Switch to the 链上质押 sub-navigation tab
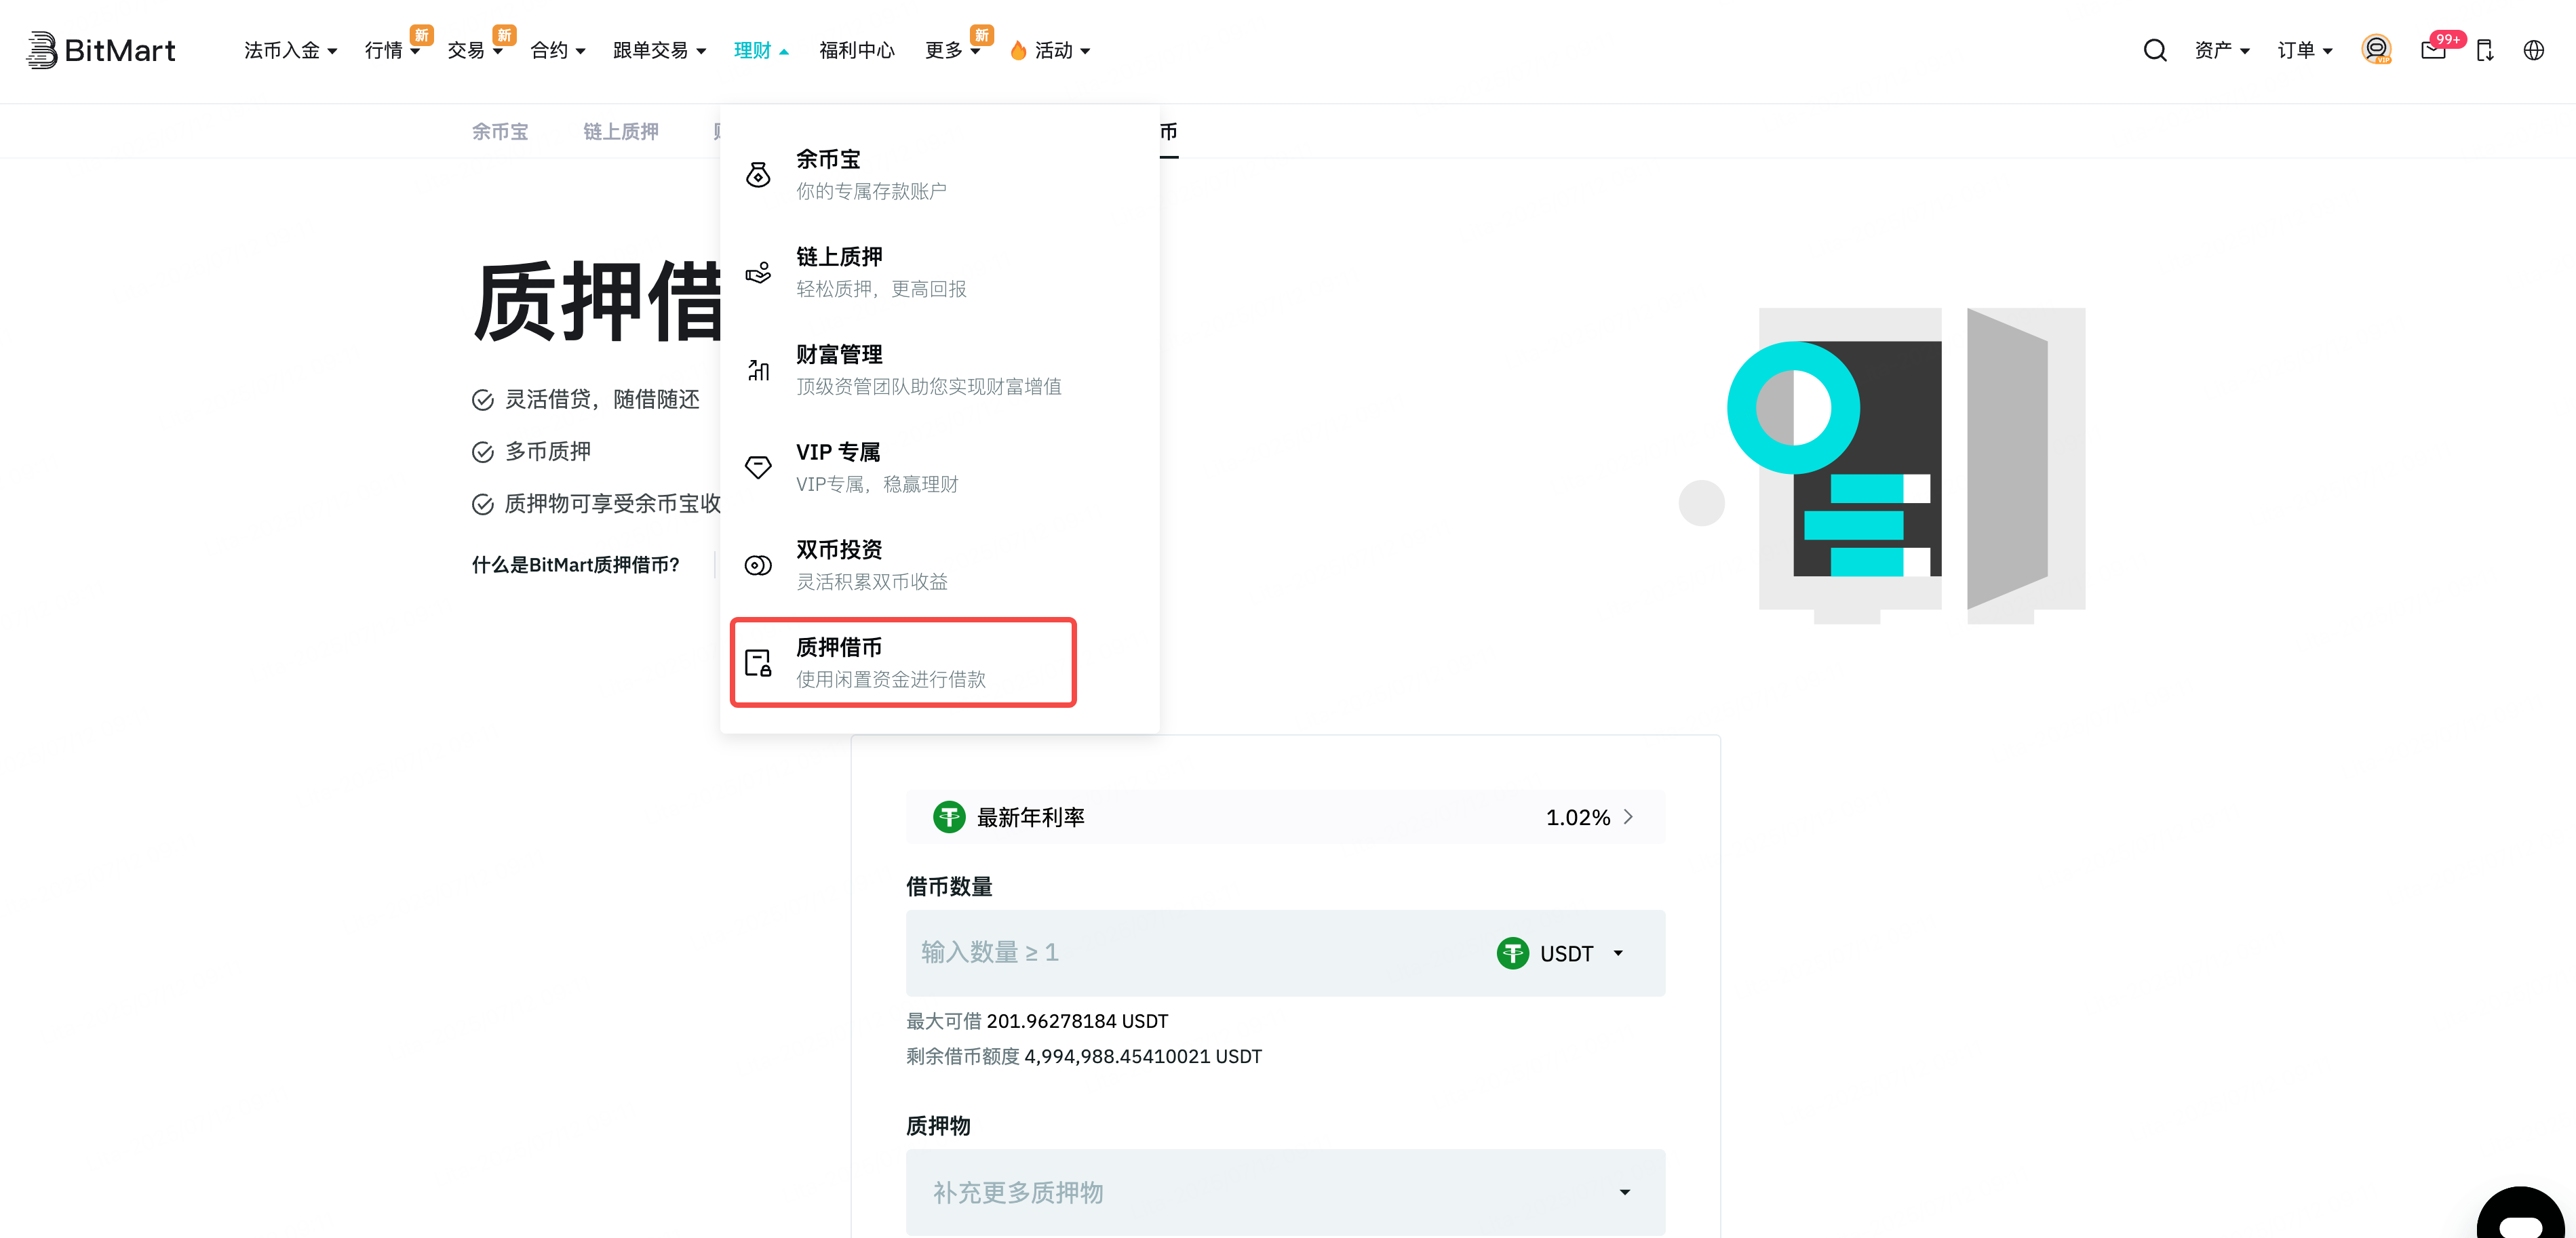The image size is (2576, 1238). click(620, 131)
